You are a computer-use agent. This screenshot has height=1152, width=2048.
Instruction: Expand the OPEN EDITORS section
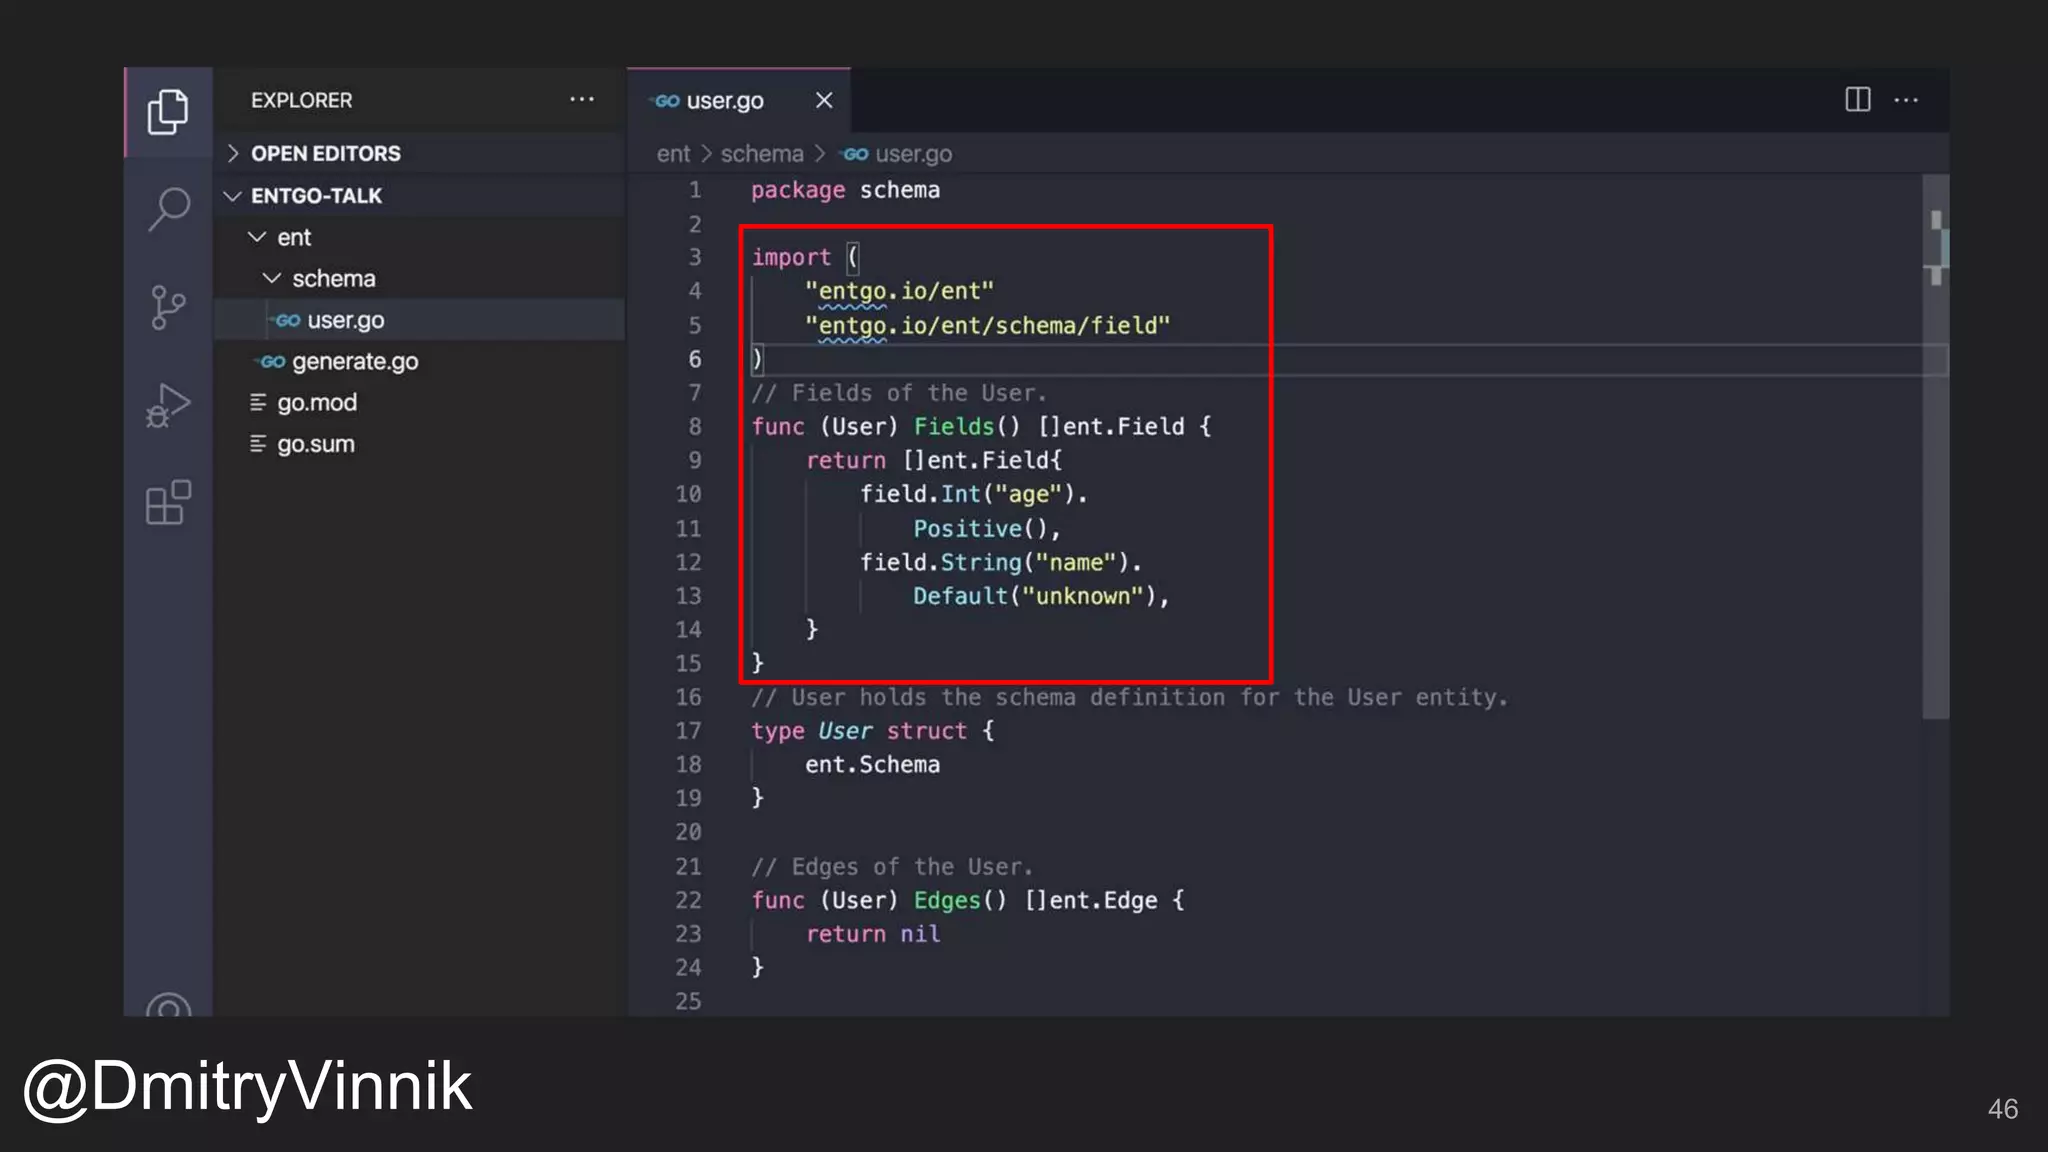click(x=325, y=153)
